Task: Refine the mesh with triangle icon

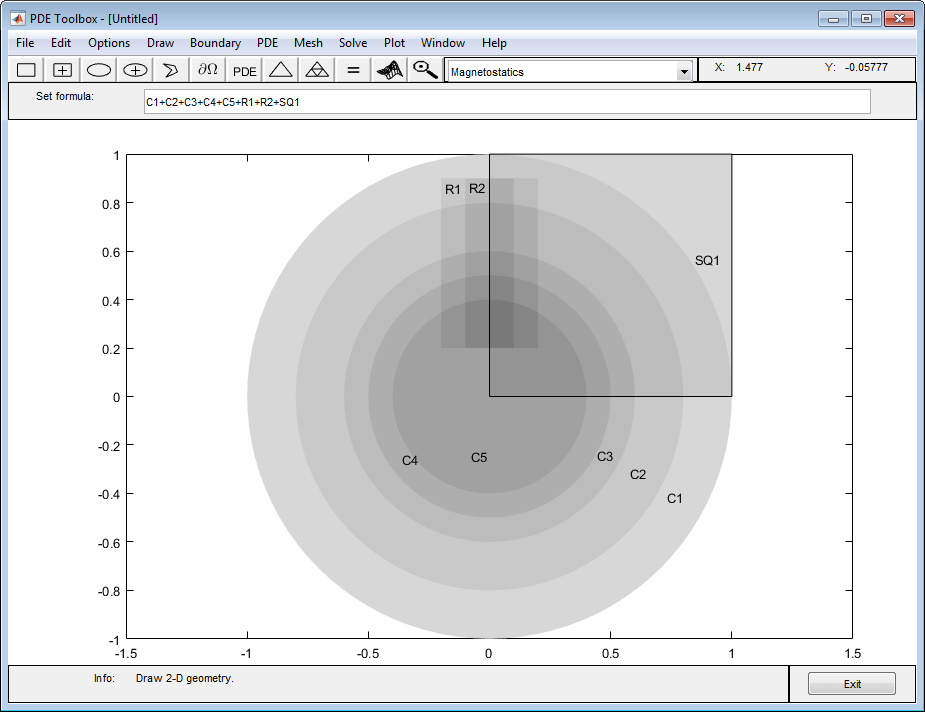Action: (317, 70)
